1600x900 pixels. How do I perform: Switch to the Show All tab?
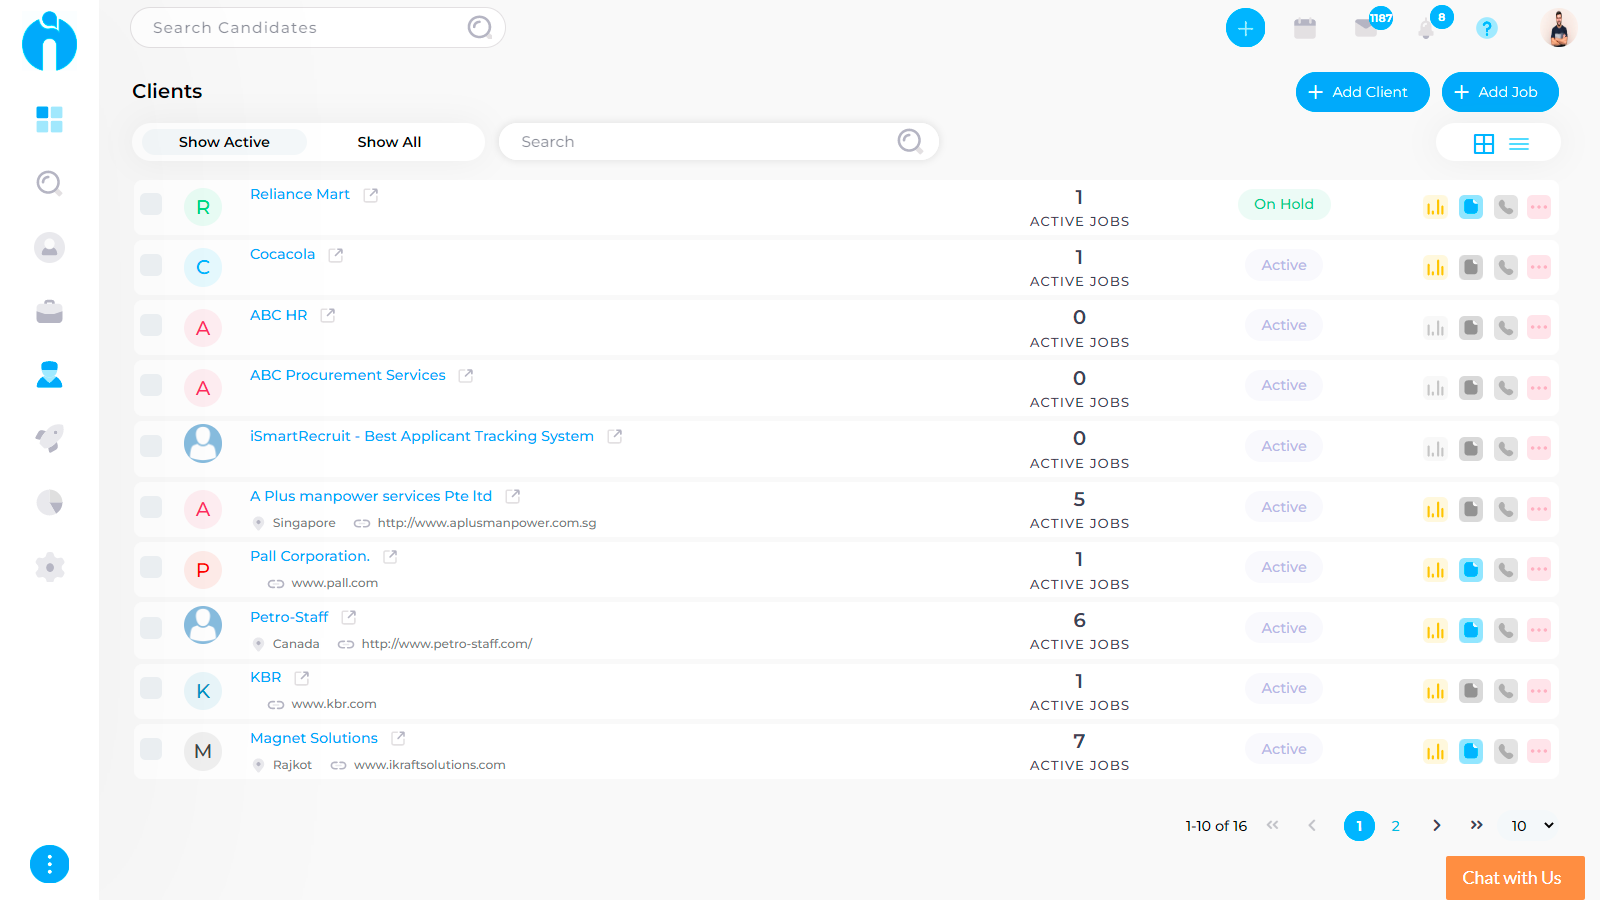[x=389, y=142]
